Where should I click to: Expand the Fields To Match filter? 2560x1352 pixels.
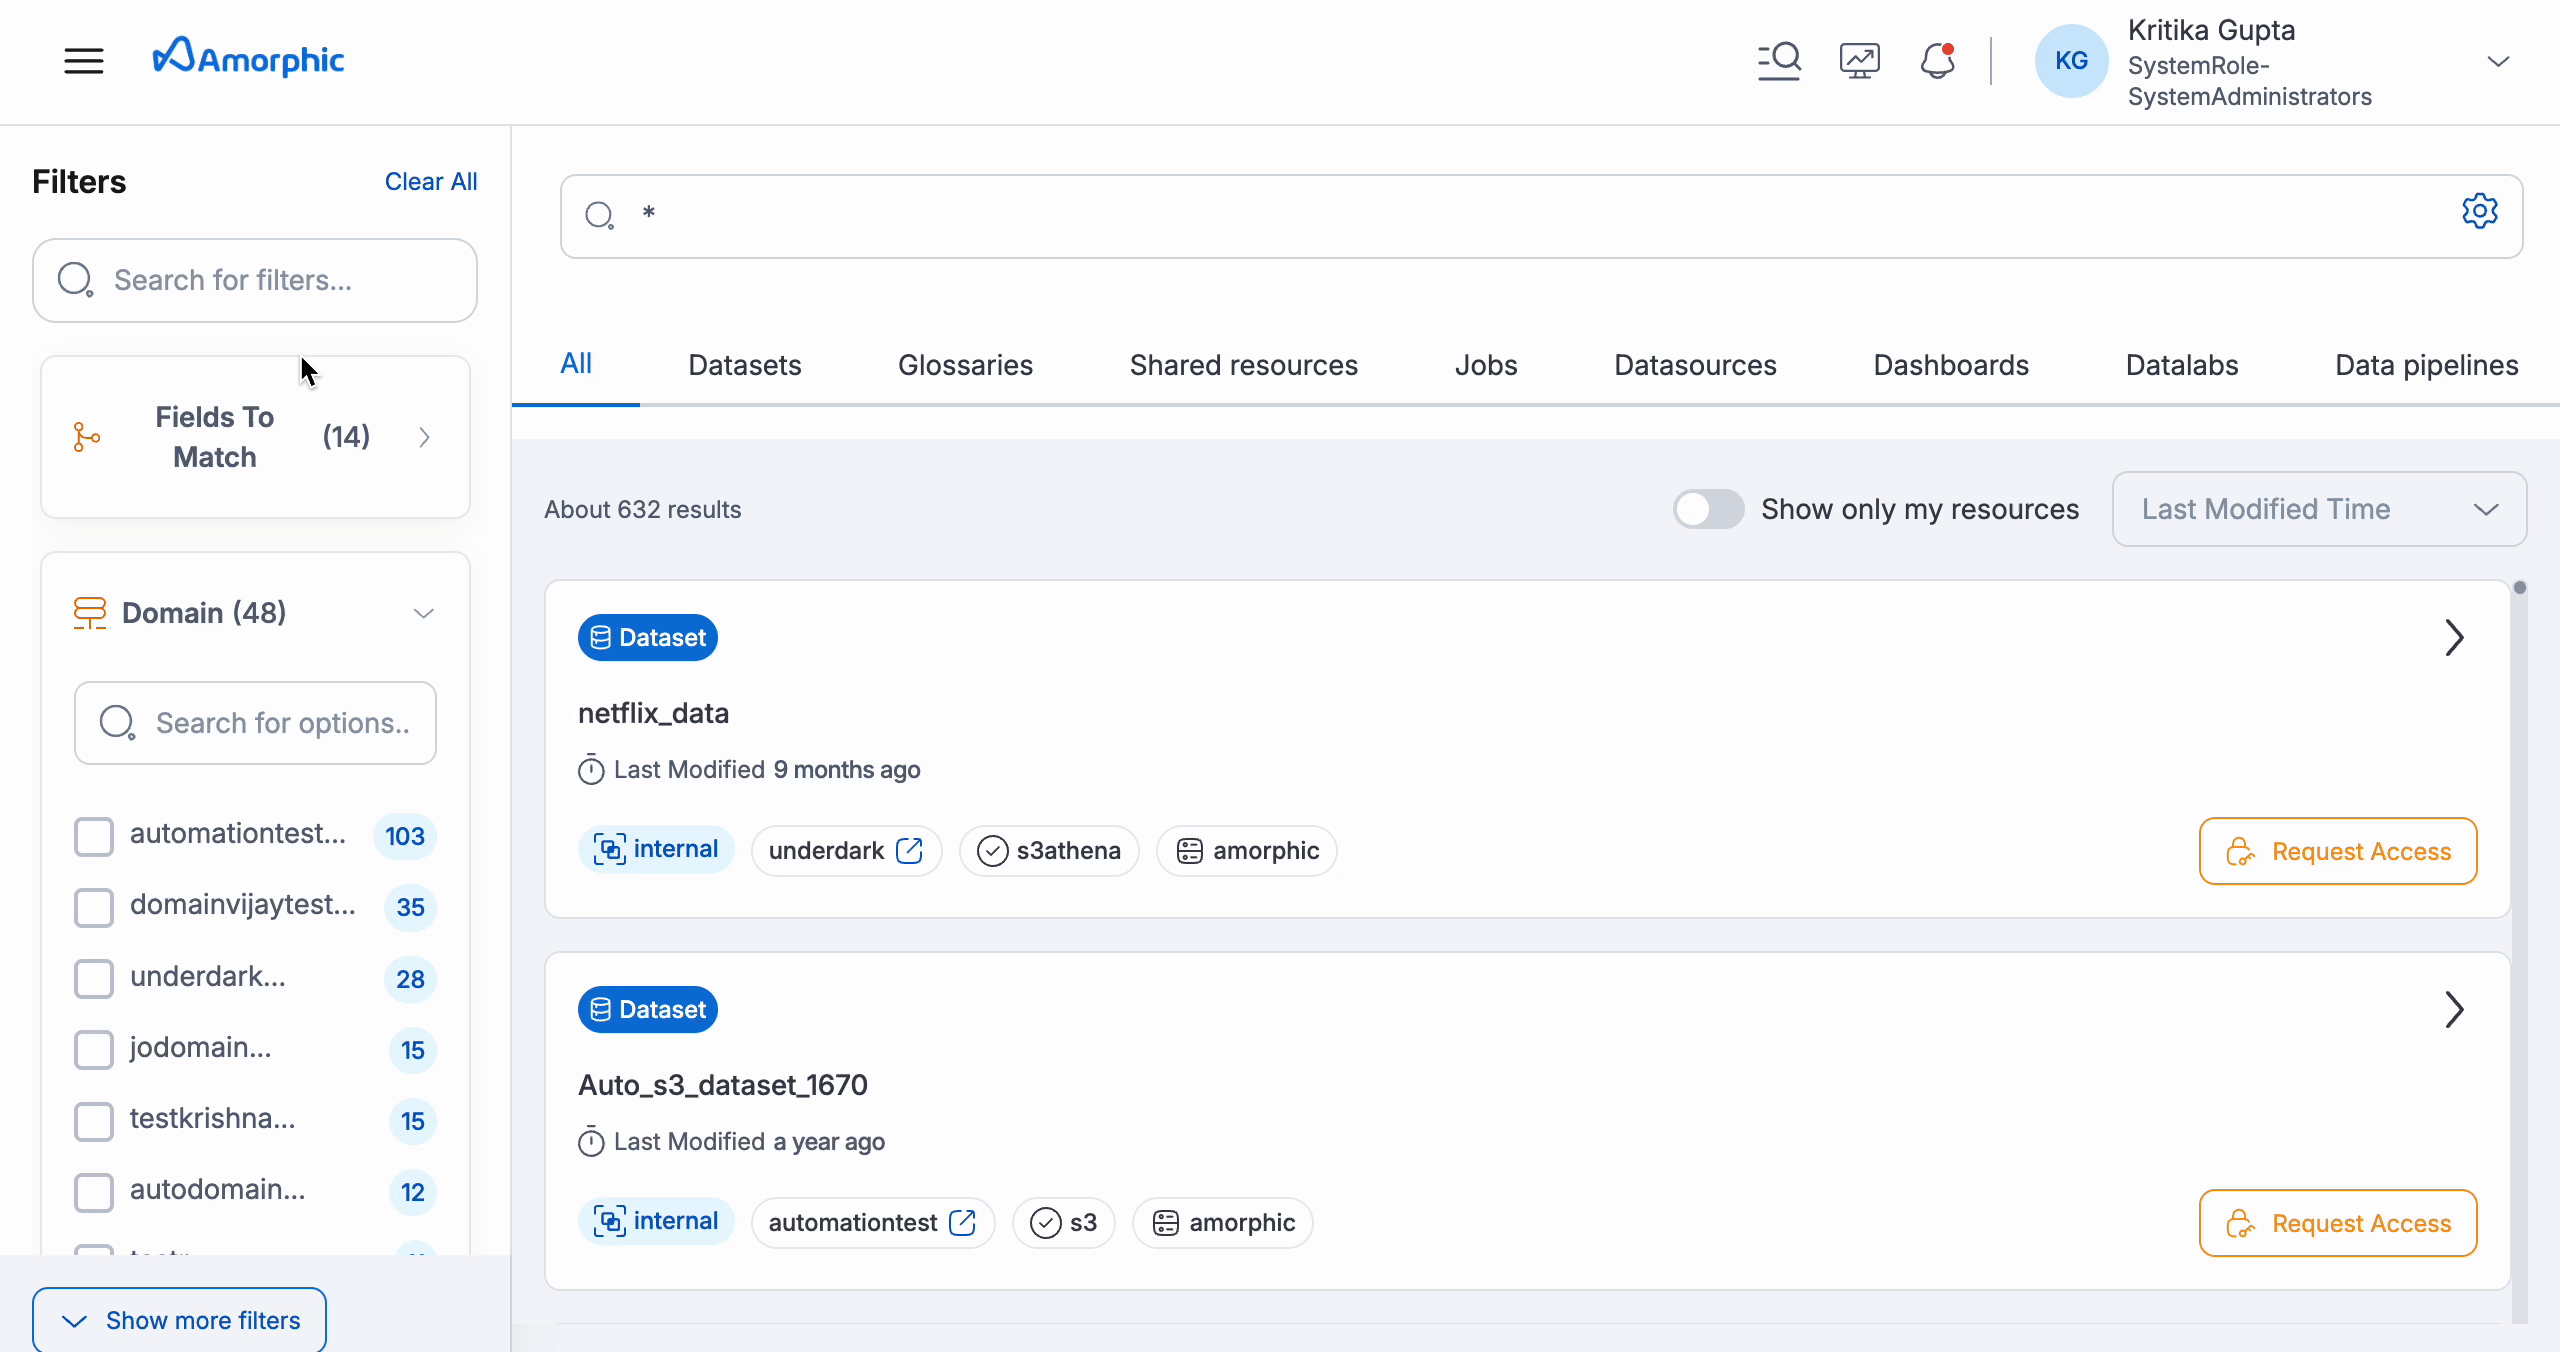coord(423,437)
